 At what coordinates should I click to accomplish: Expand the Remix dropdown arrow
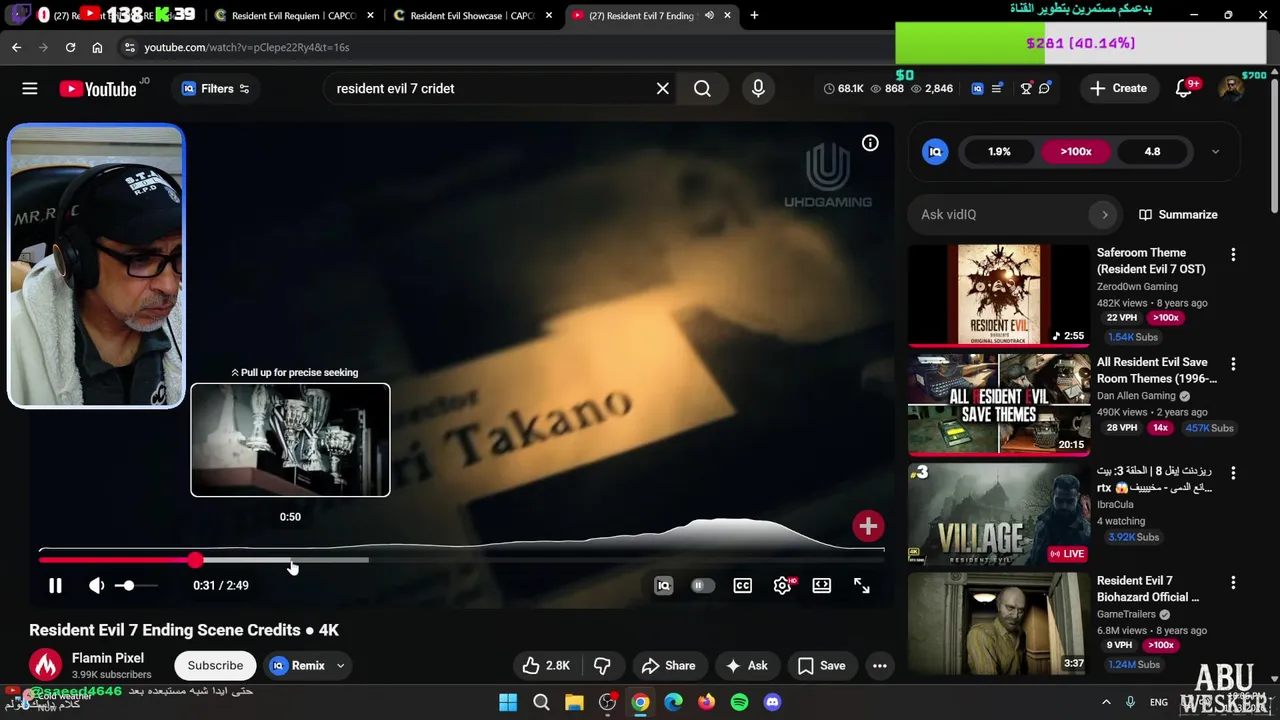pos(340,666)
